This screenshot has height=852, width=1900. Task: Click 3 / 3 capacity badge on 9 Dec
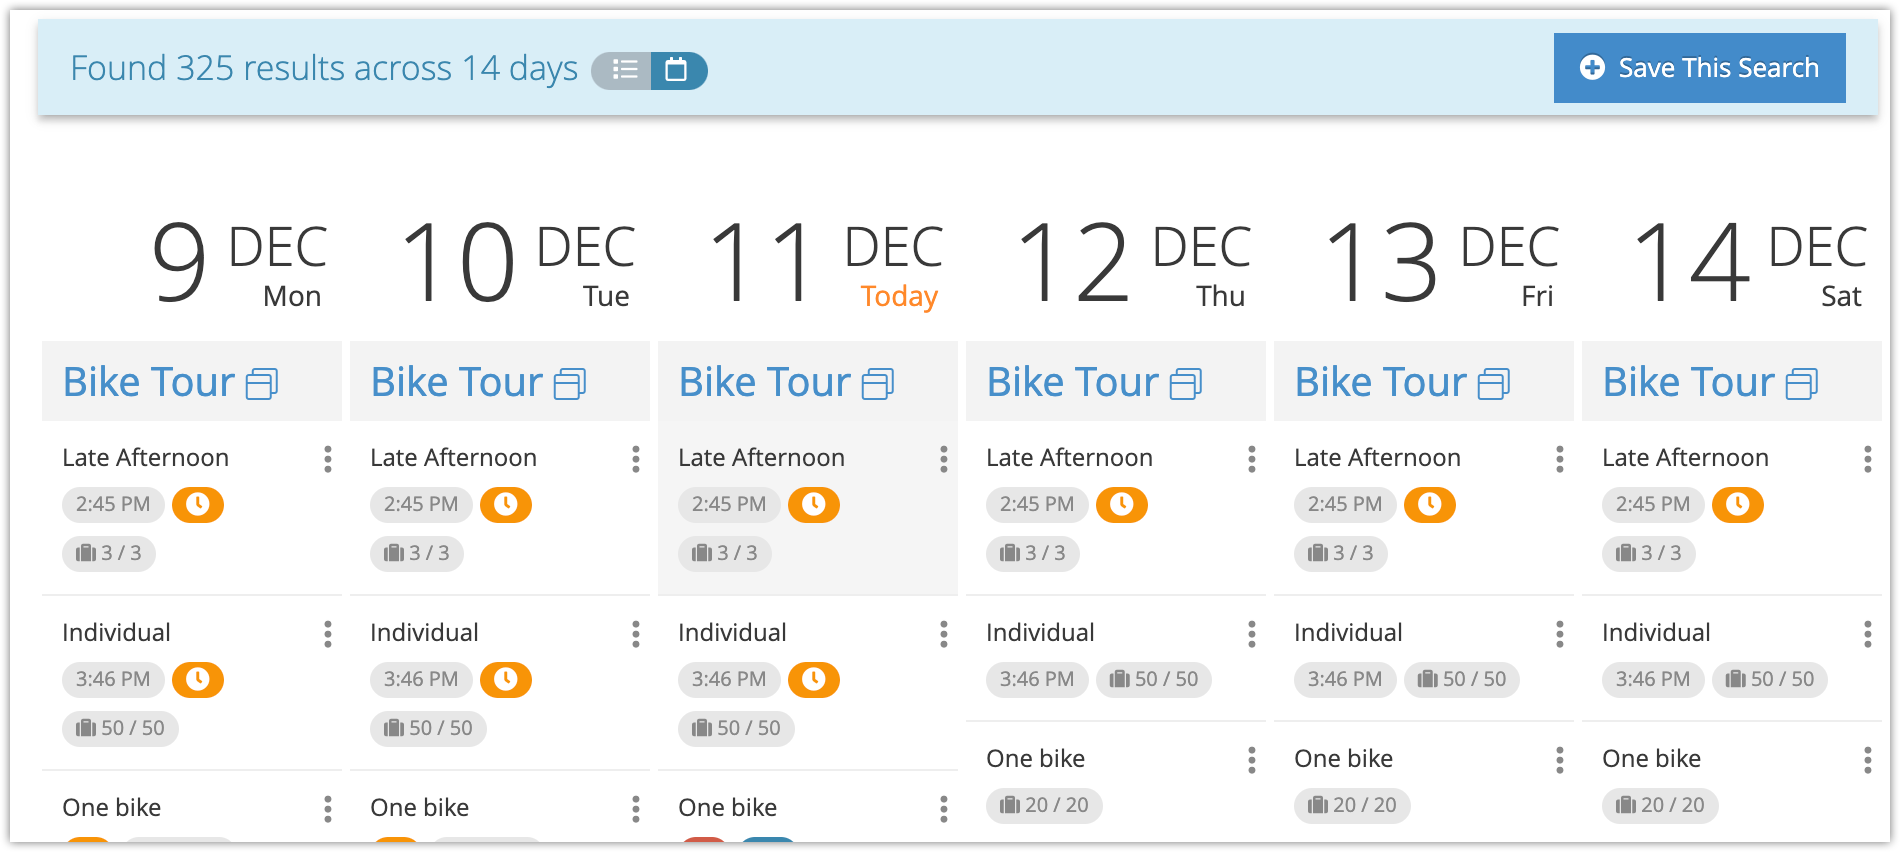[x=109, y=553]
